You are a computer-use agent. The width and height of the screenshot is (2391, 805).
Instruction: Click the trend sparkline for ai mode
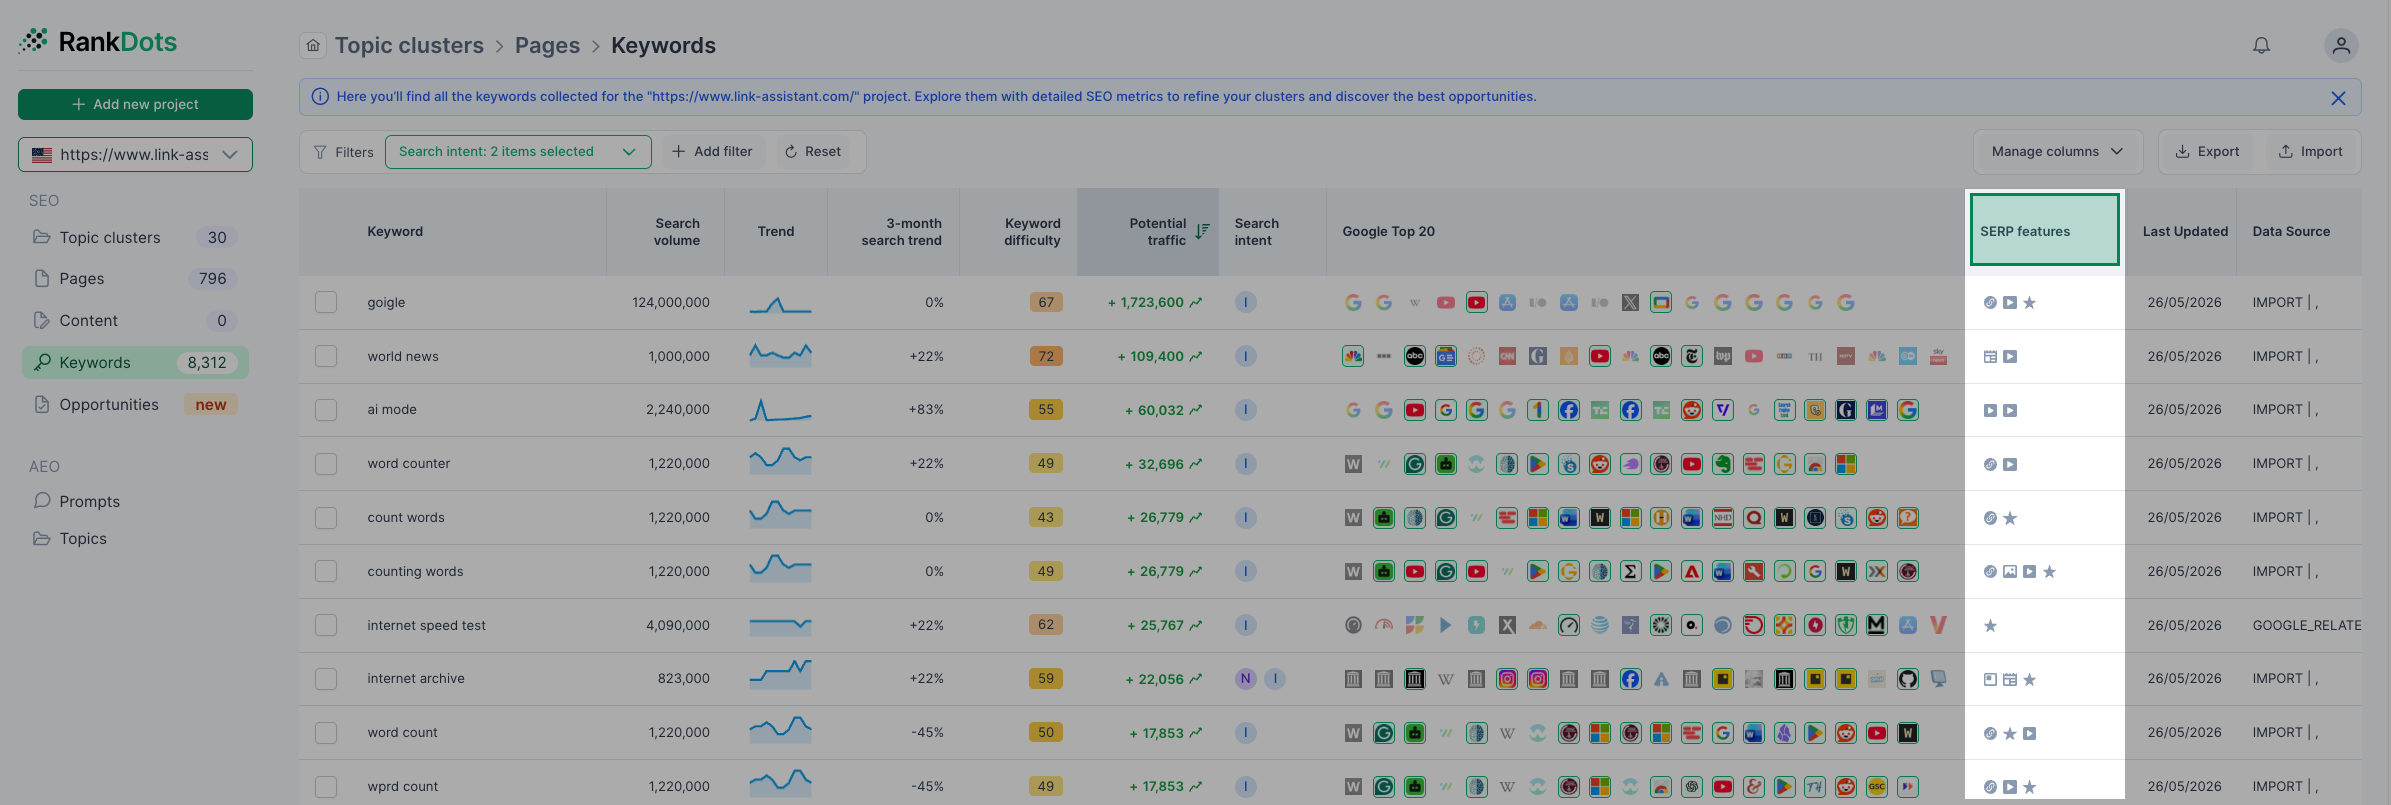(x=780, y=409)
